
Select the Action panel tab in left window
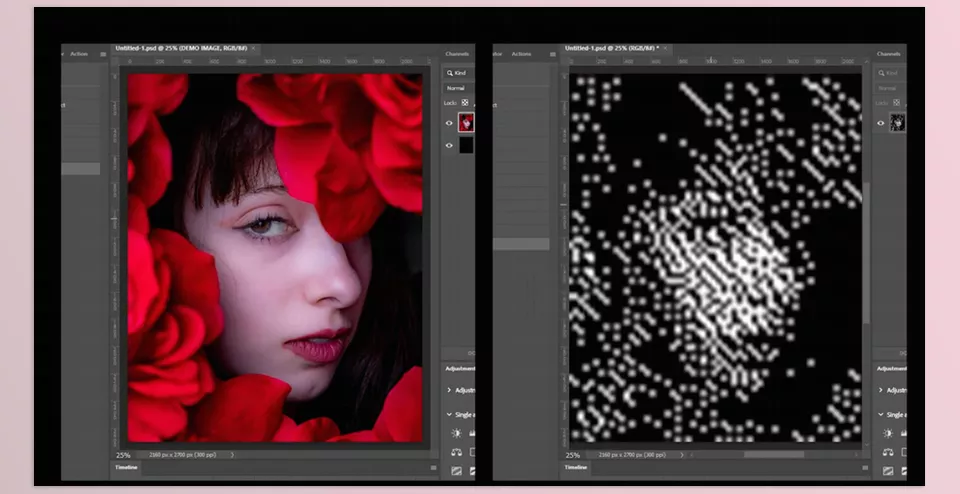(79, 54)
